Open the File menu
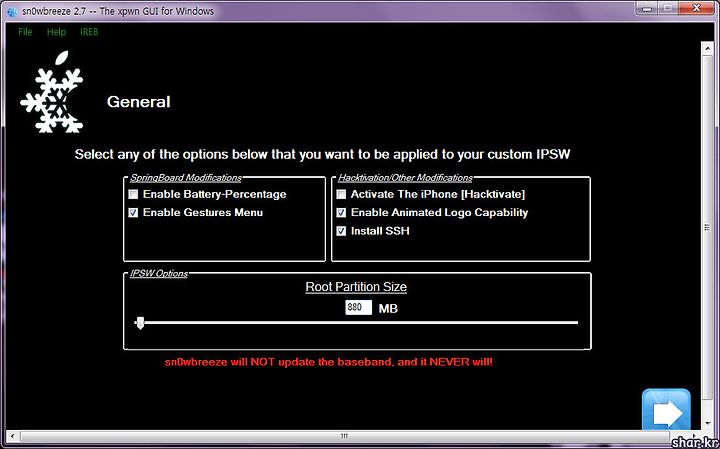The width and height of the screenshot is (720, 449). pyautogui.click(x=25, y=32)
